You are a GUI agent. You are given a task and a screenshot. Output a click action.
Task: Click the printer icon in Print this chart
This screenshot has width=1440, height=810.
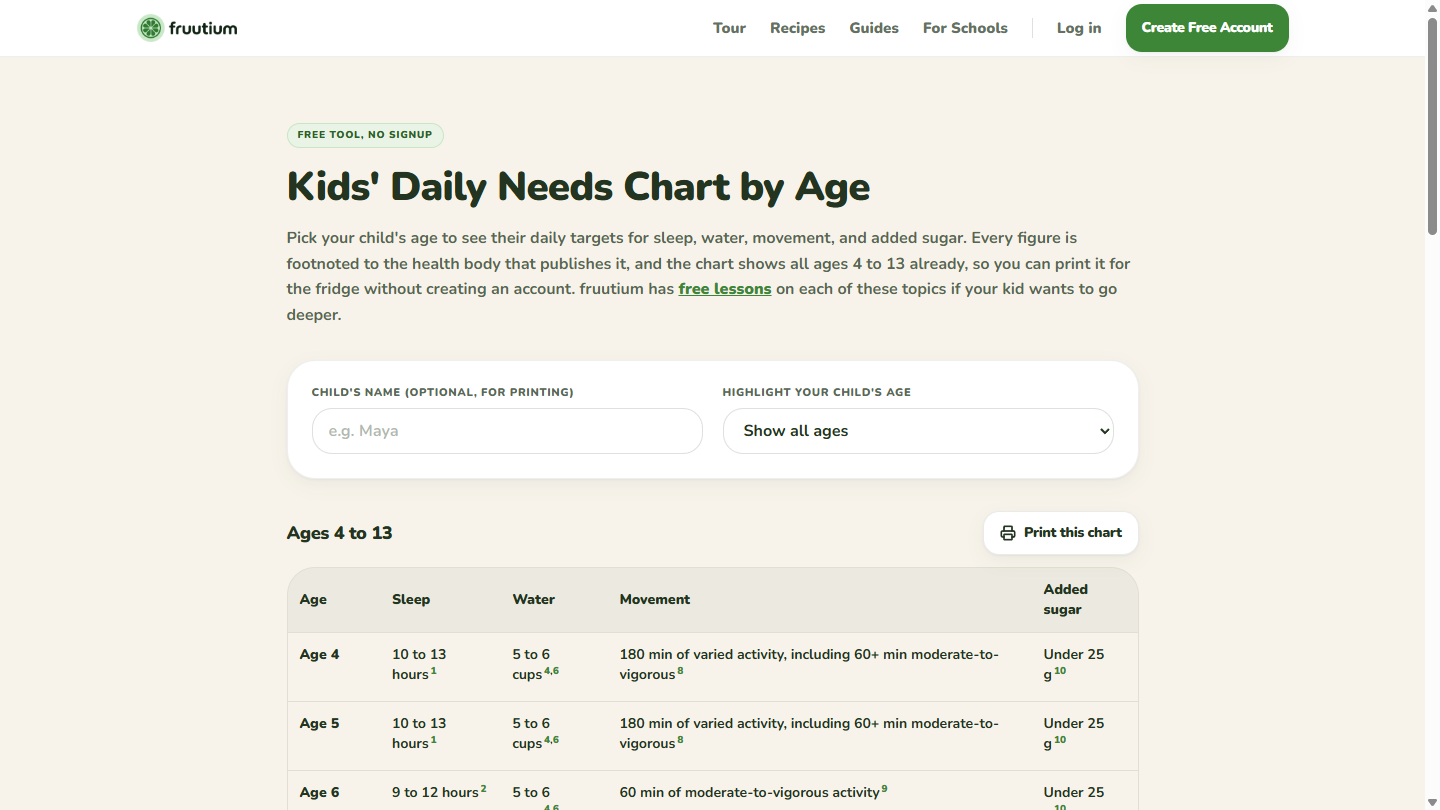click(1008, 533)
